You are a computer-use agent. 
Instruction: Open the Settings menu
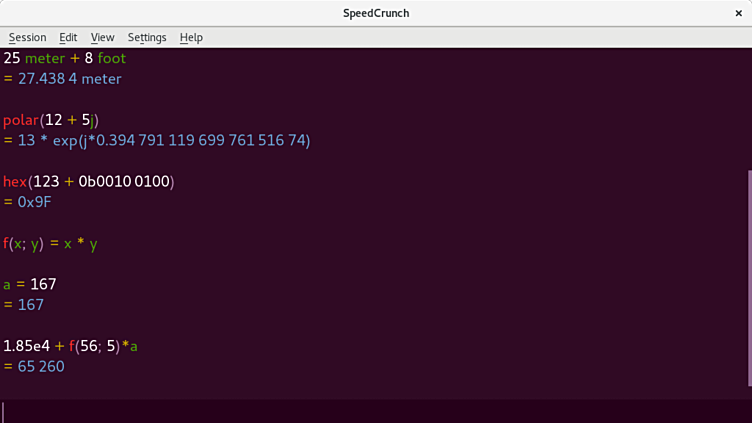[x=147, y=37]
